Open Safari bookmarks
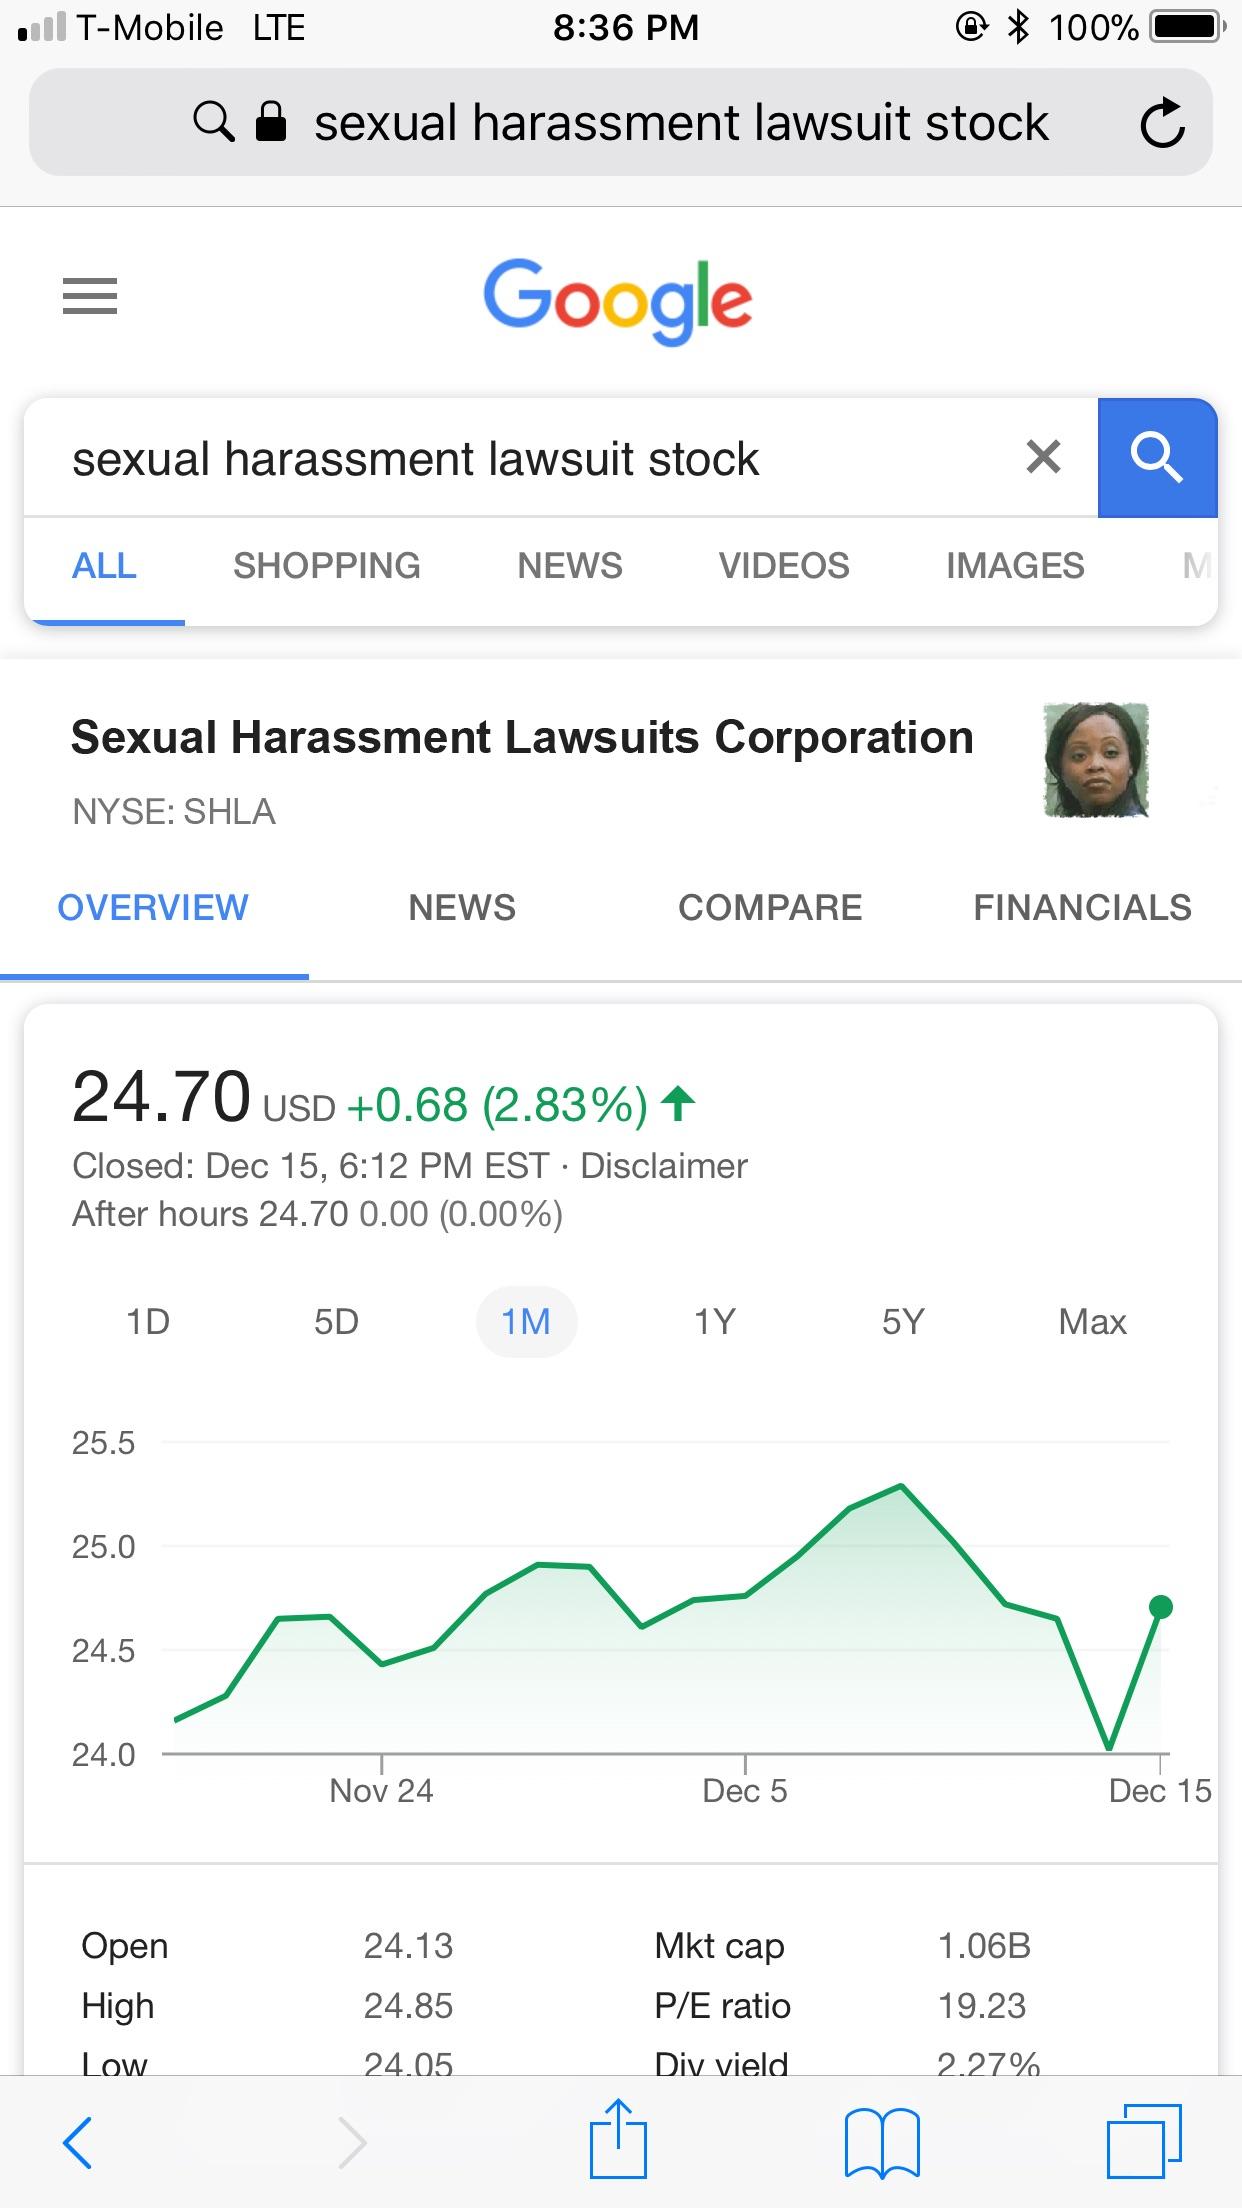The image size is (1242, 2208). point(882,2143)
